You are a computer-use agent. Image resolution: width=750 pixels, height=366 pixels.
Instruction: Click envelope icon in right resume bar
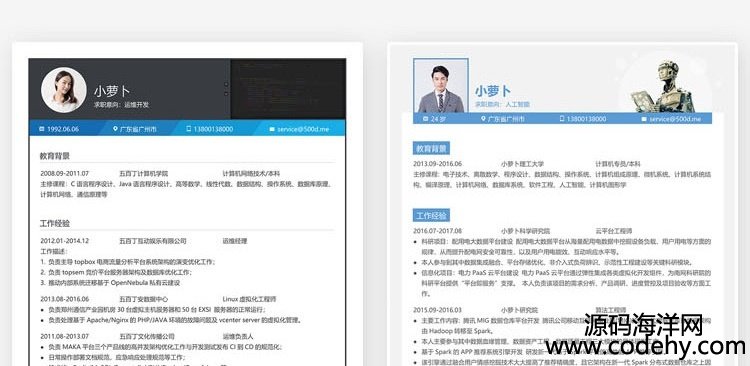644,119
